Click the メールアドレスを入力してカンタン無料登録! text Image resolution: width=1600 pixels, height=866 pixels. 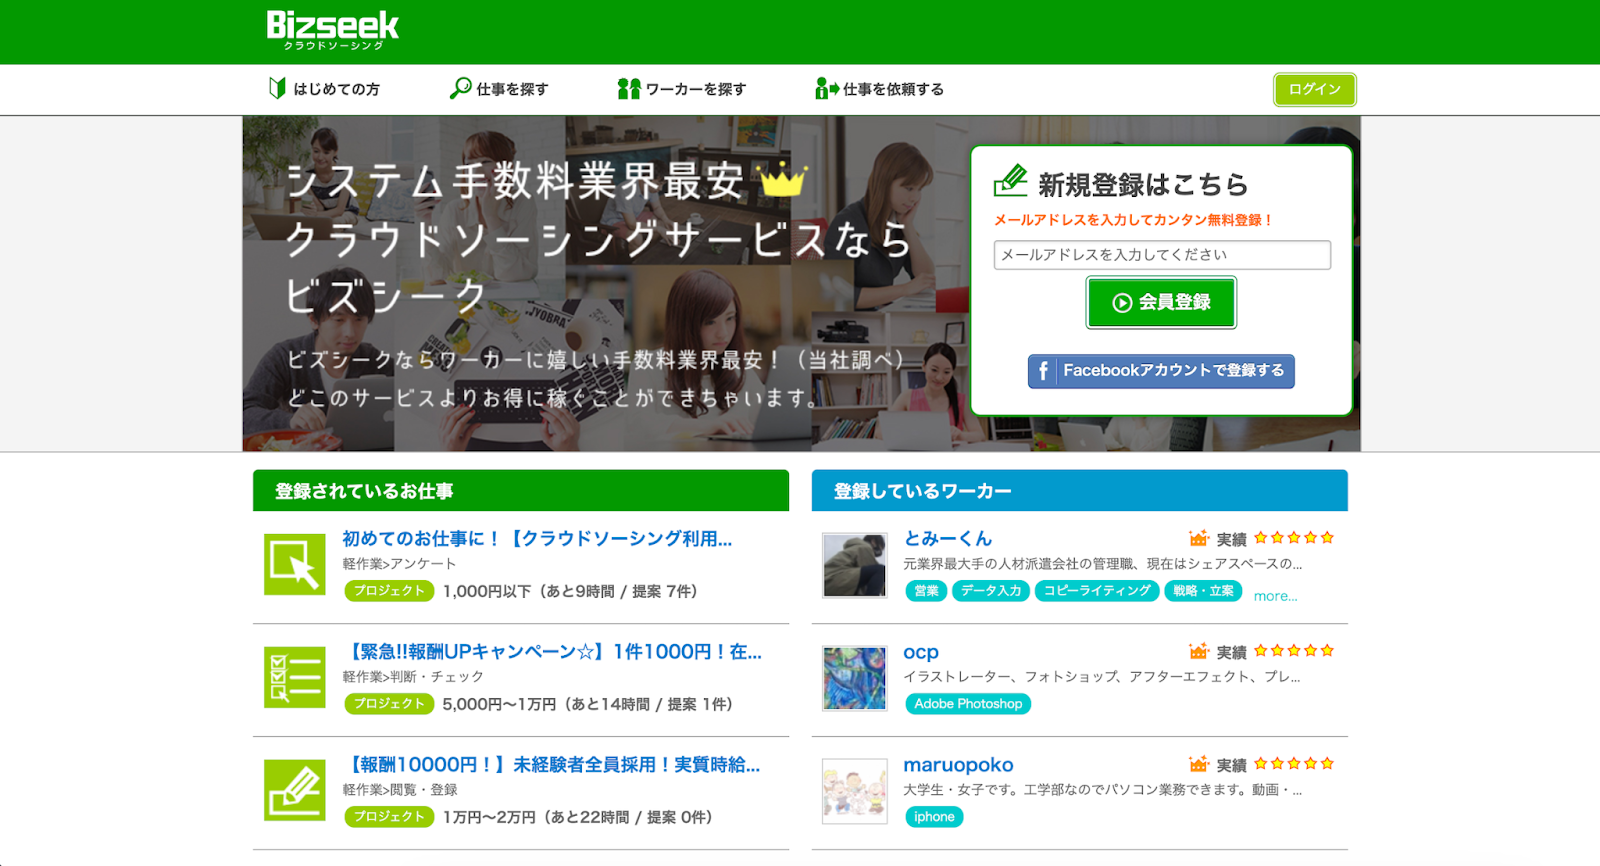pos(1132,220)
